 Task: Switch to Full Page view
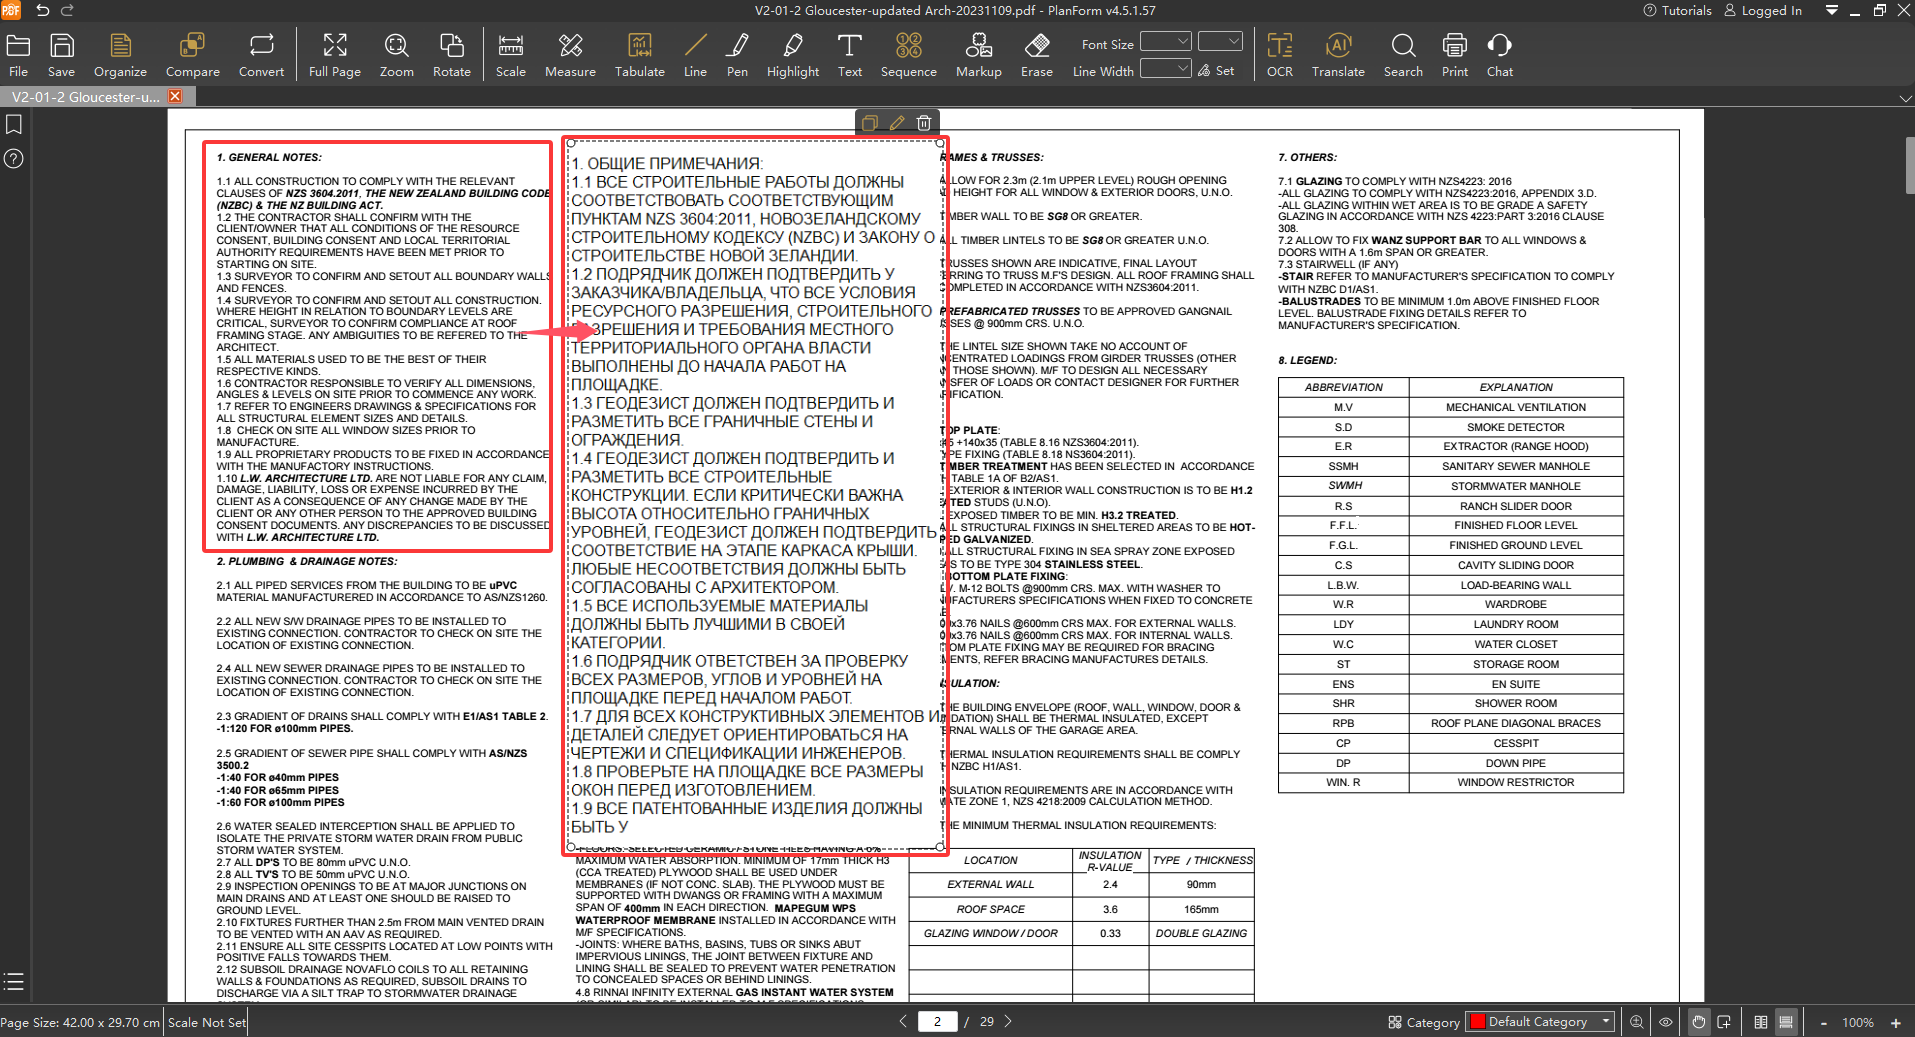(x=334, y=55)
